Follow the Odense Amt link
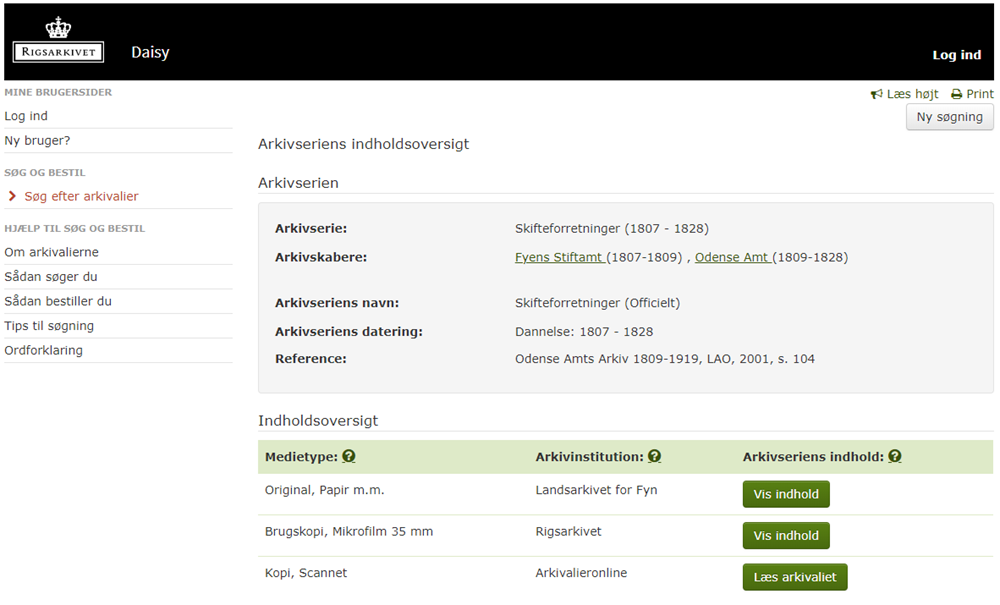 point(732,258)
